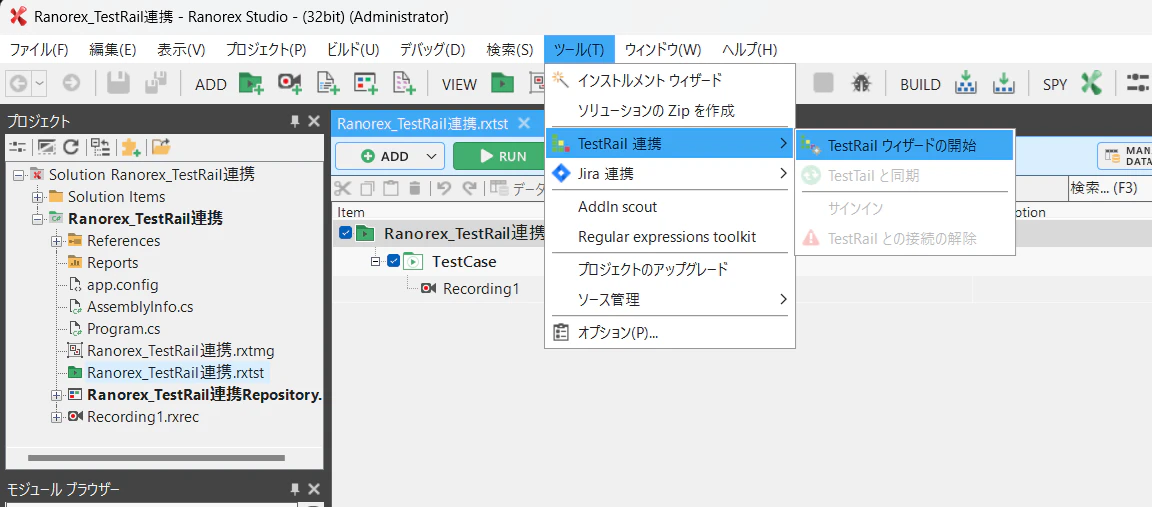The height and width of the screenshot is (507, 1152).
Task: Collapse the TestCase node in test suite
Action: (x=376, y=261)
